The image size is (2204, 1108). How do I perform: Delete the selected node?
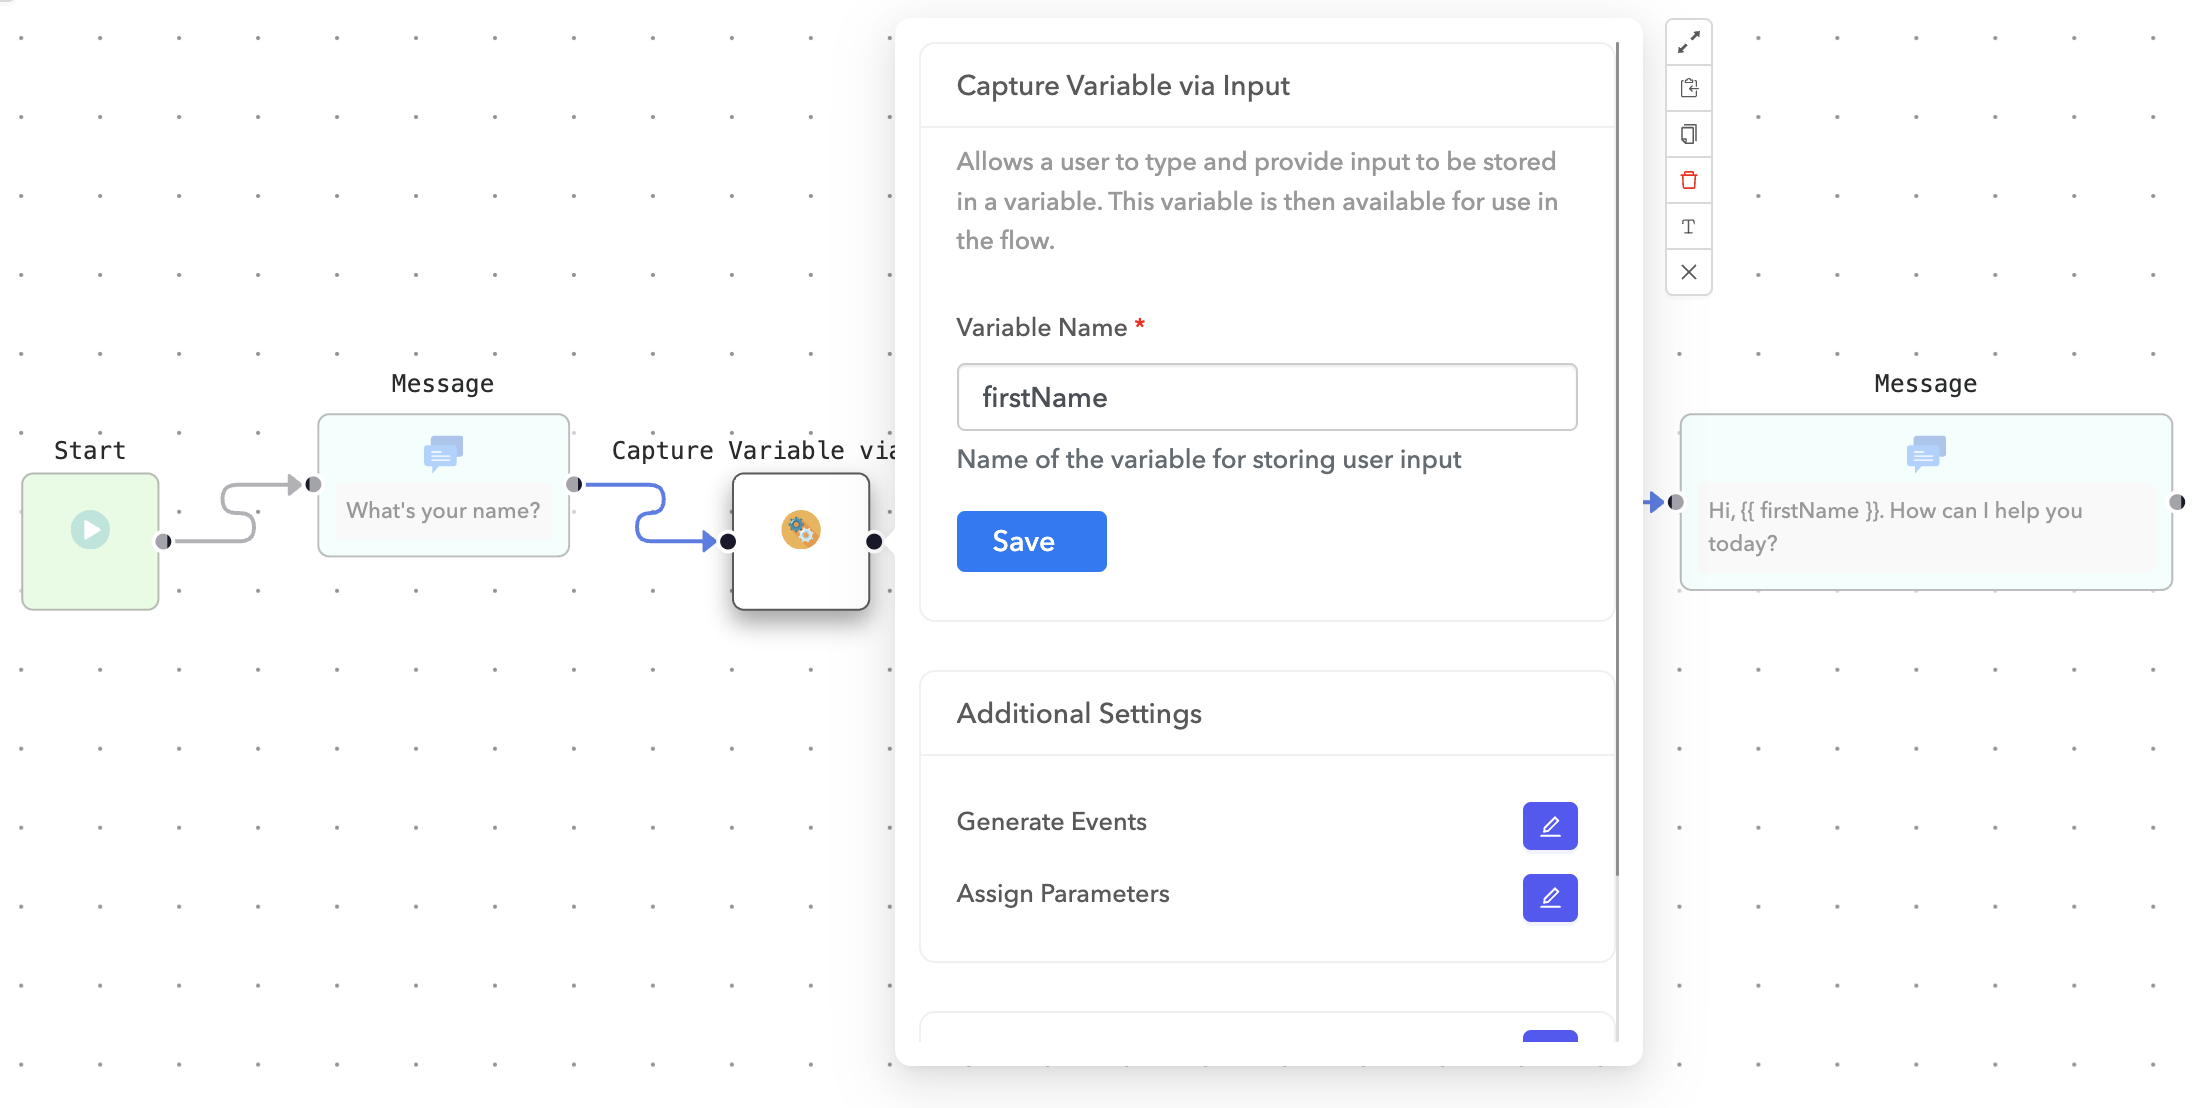[x=1689, y=180]
